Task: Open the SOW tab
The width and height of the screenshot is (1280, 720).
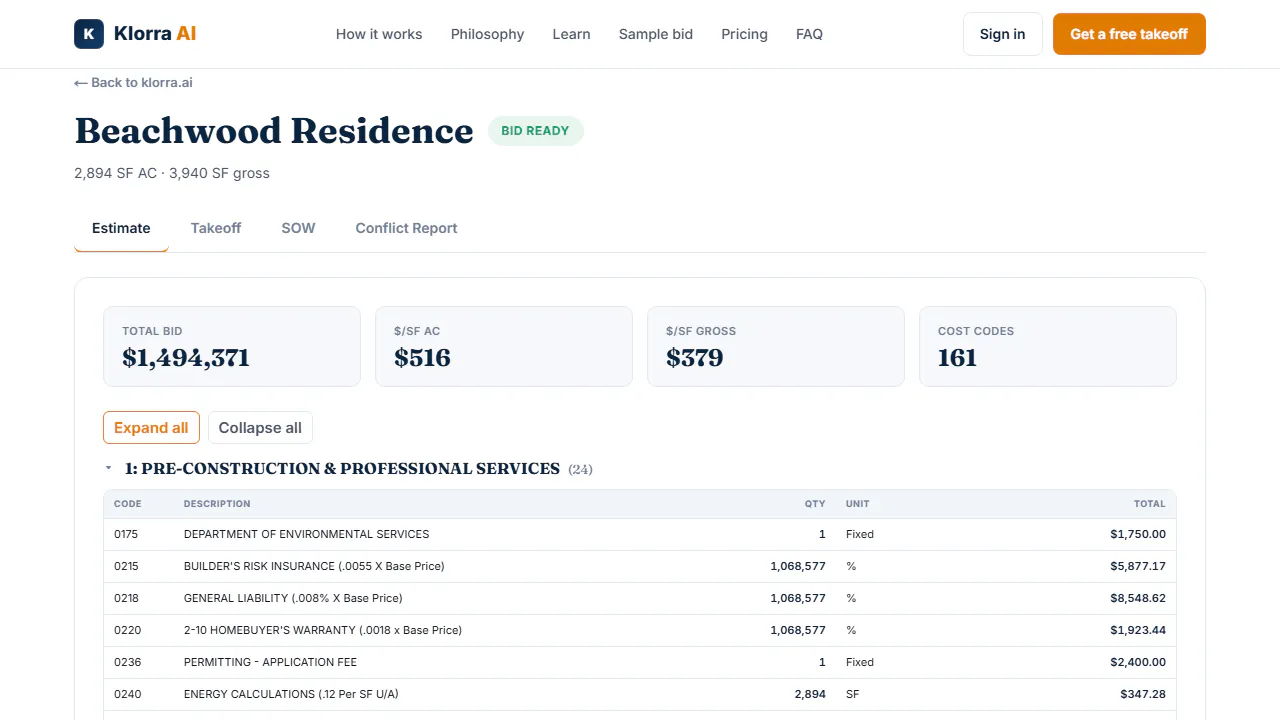Action: click(x=298, y=228)
